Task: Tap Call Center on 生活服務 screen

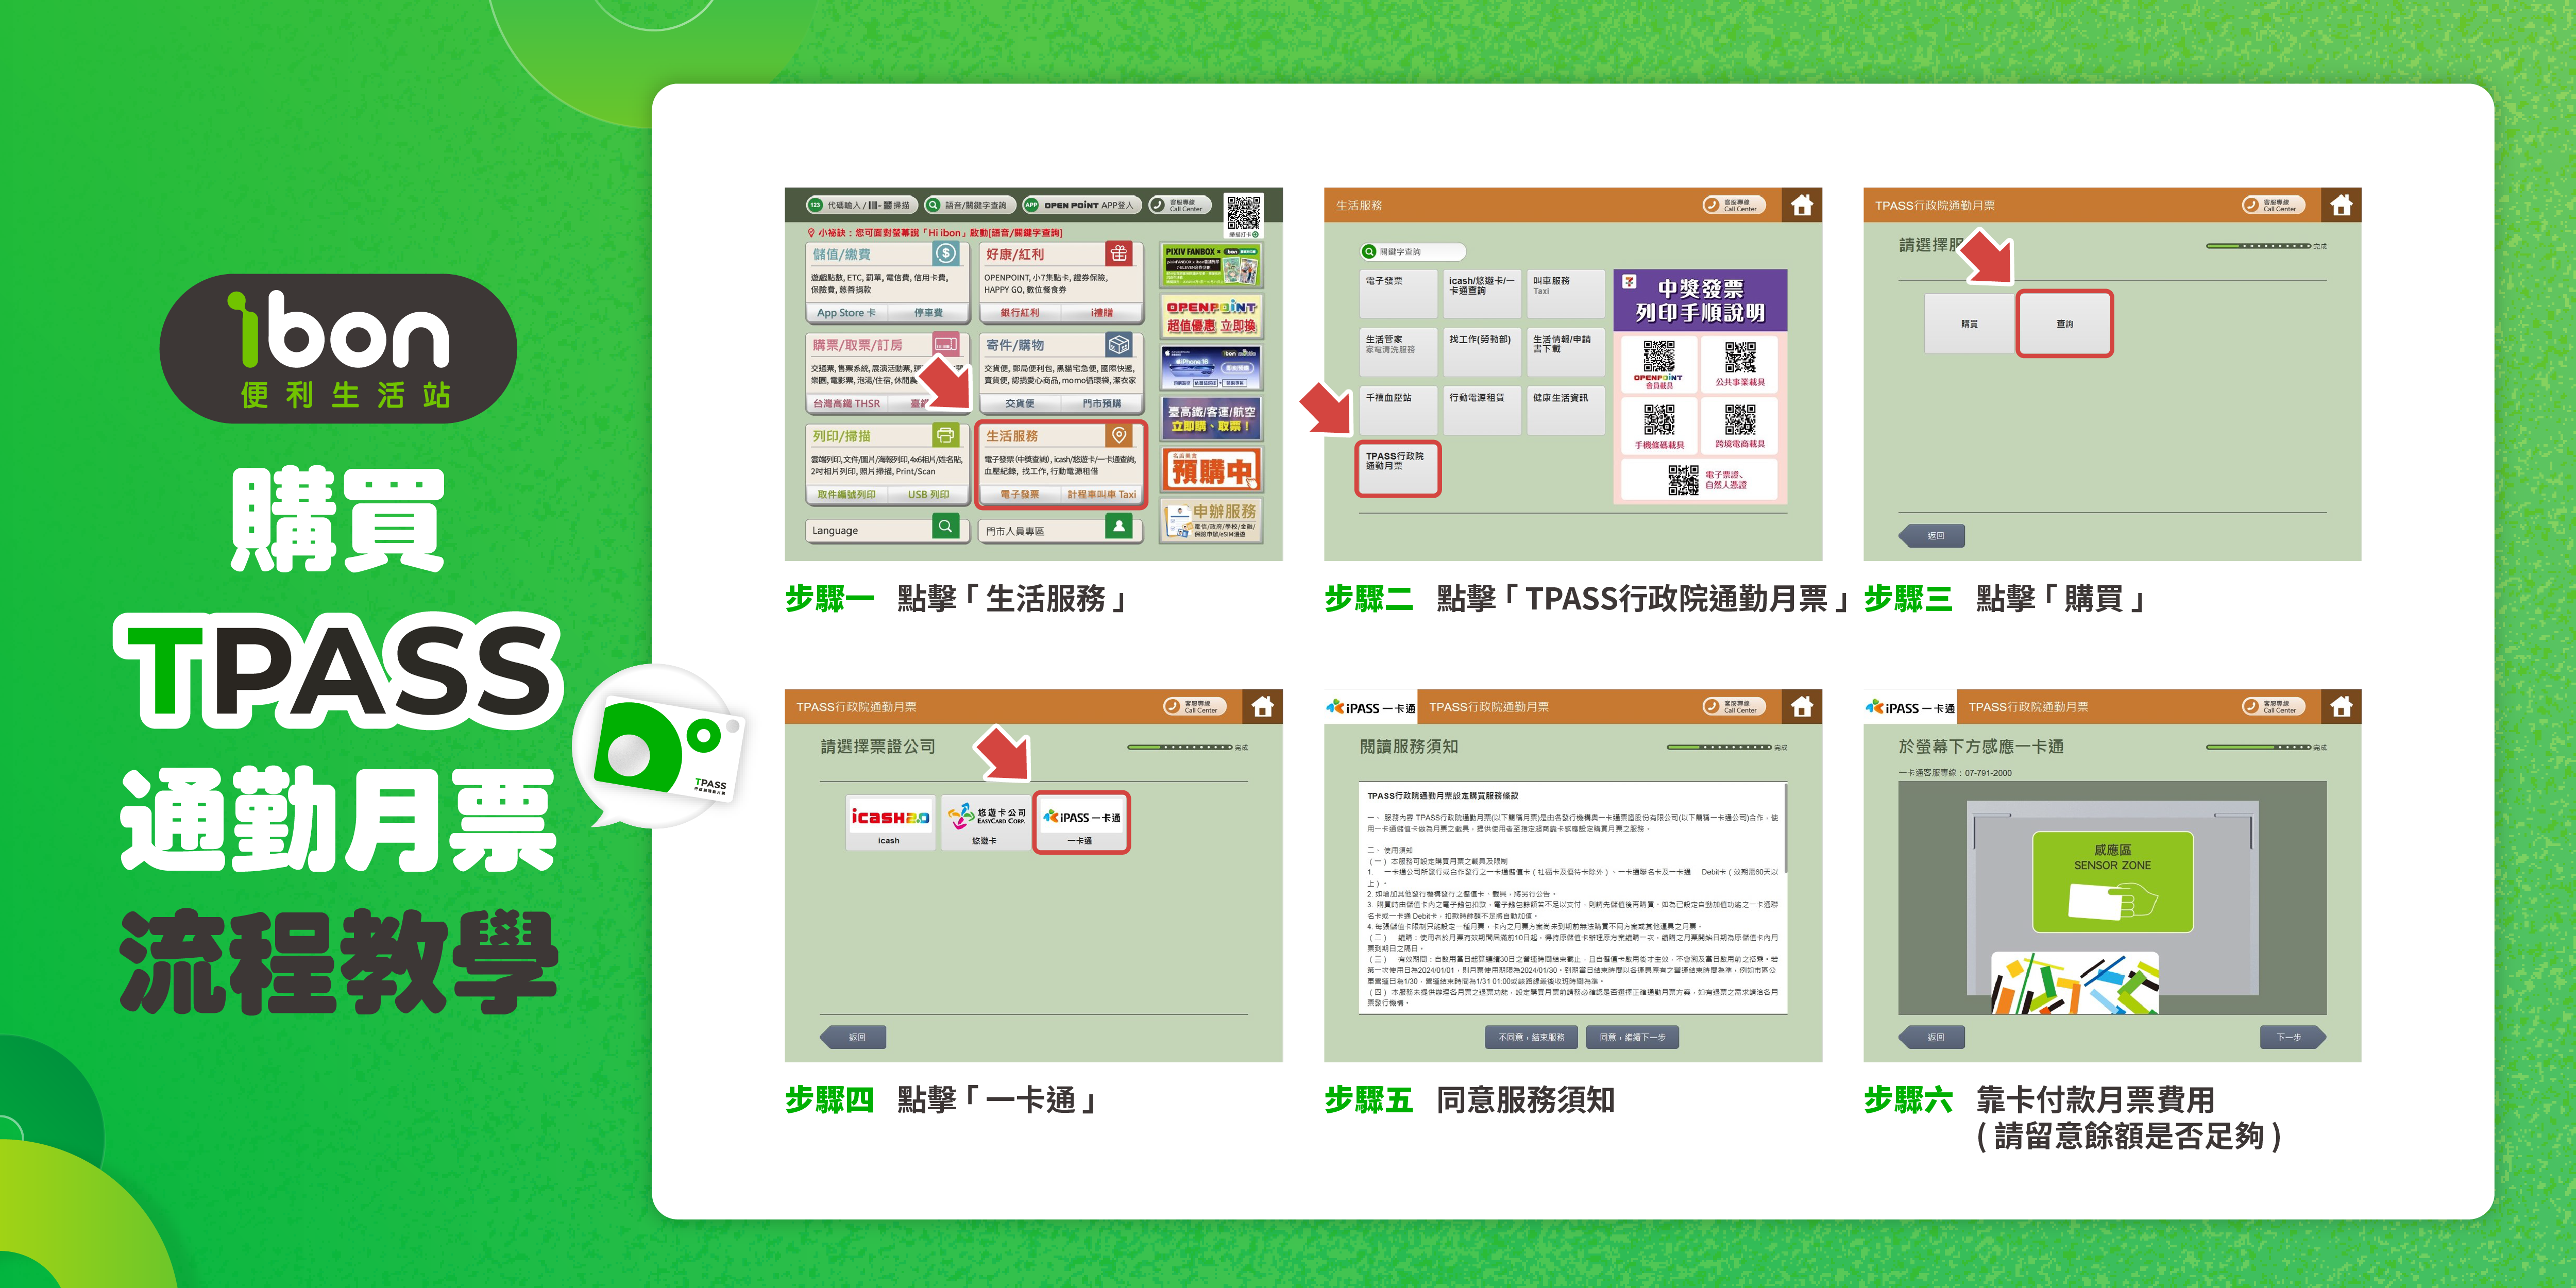Action: click(x=1735, y=205)
